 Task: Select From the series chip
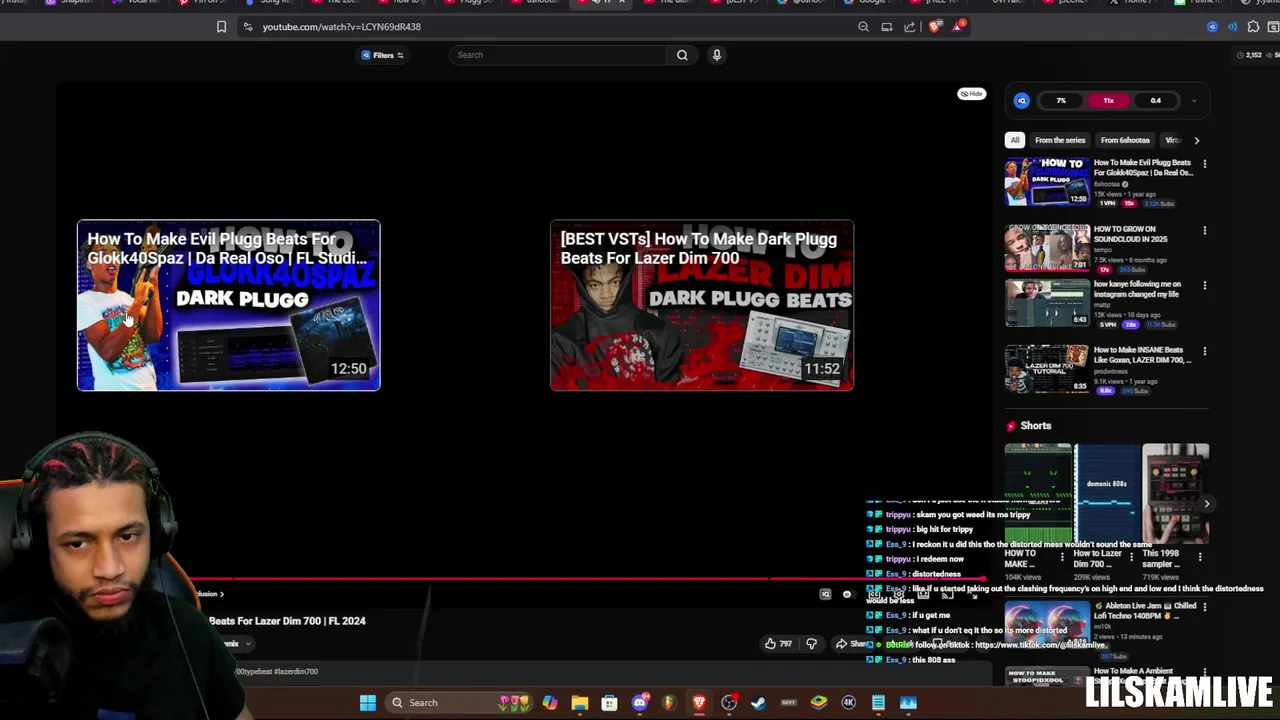1060,140
